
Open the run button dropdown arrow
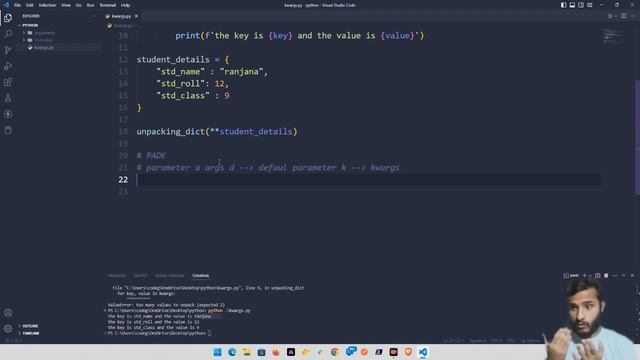616,16
